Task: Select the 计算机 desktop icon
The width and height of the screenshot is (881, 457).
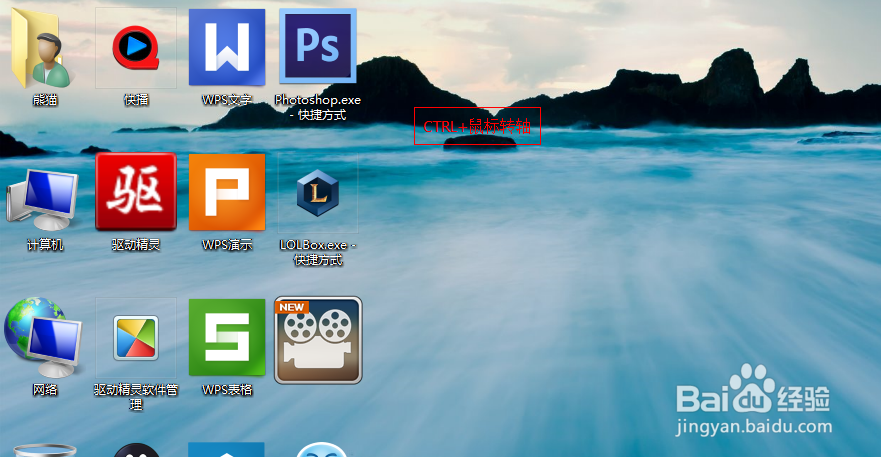Action: 43,200
